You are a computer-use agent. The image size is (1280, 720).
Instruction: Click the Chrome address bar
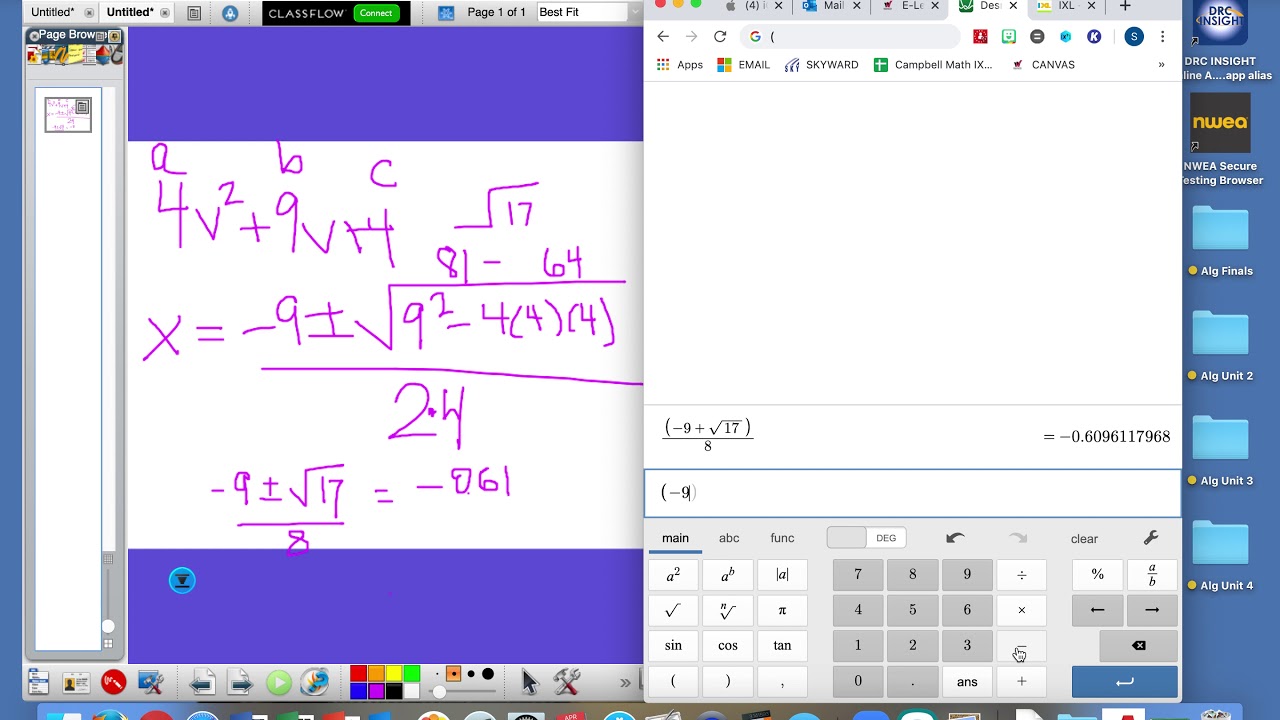(x=850, y=36)
